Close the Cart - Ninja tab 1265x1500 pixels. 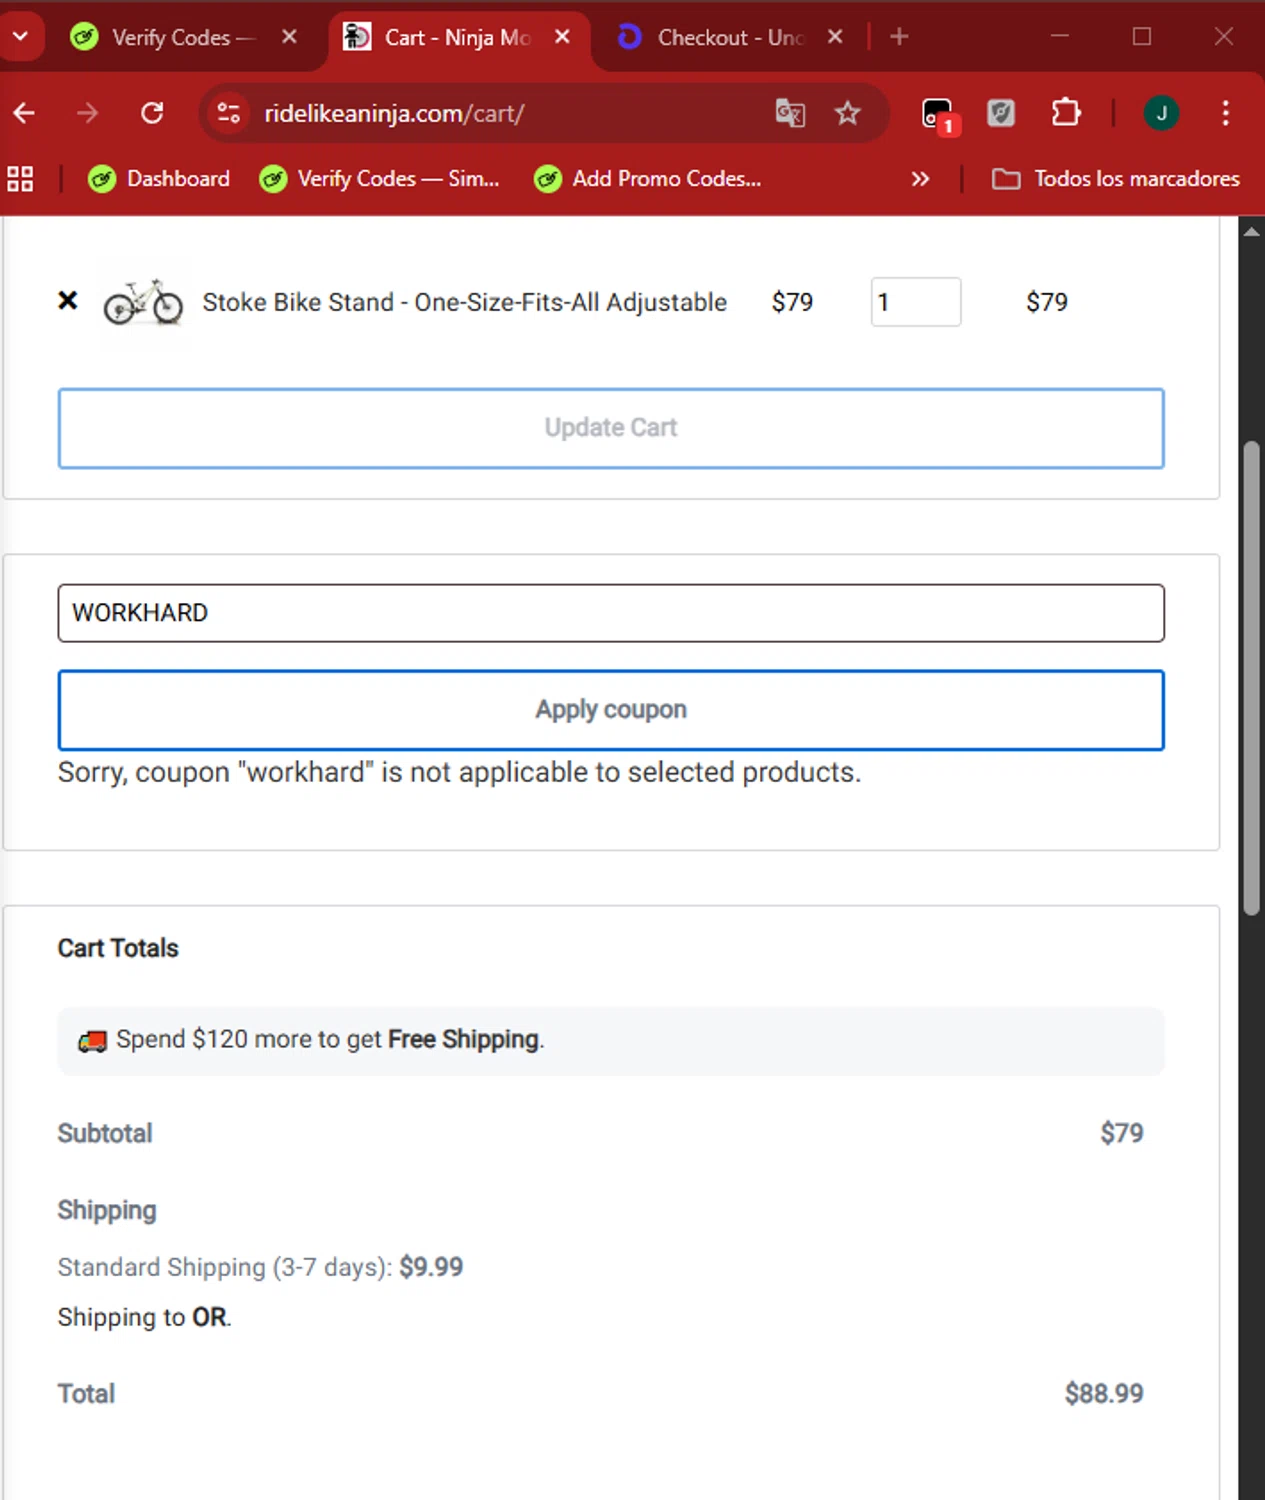click(562, 37)
